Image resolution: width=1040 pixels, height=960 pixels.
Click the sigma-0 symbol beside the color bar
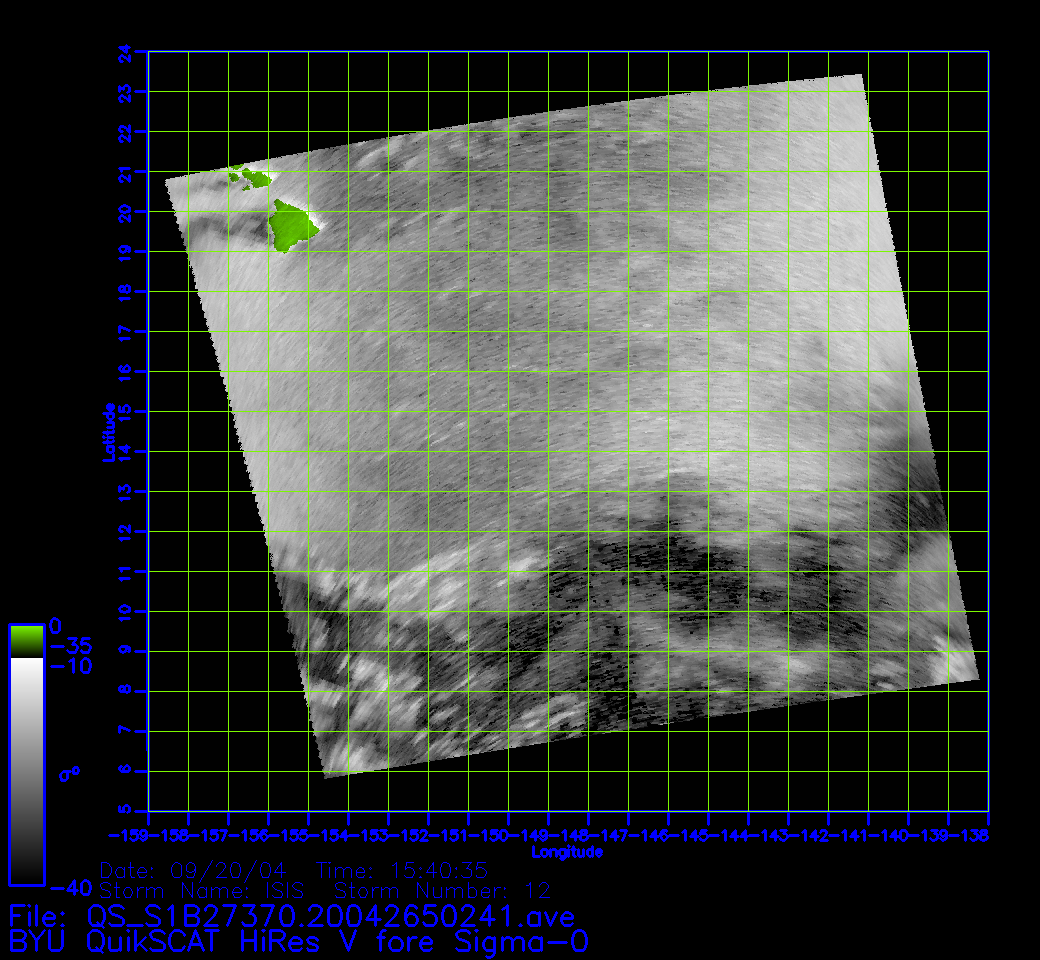click(x=68, y=772)
